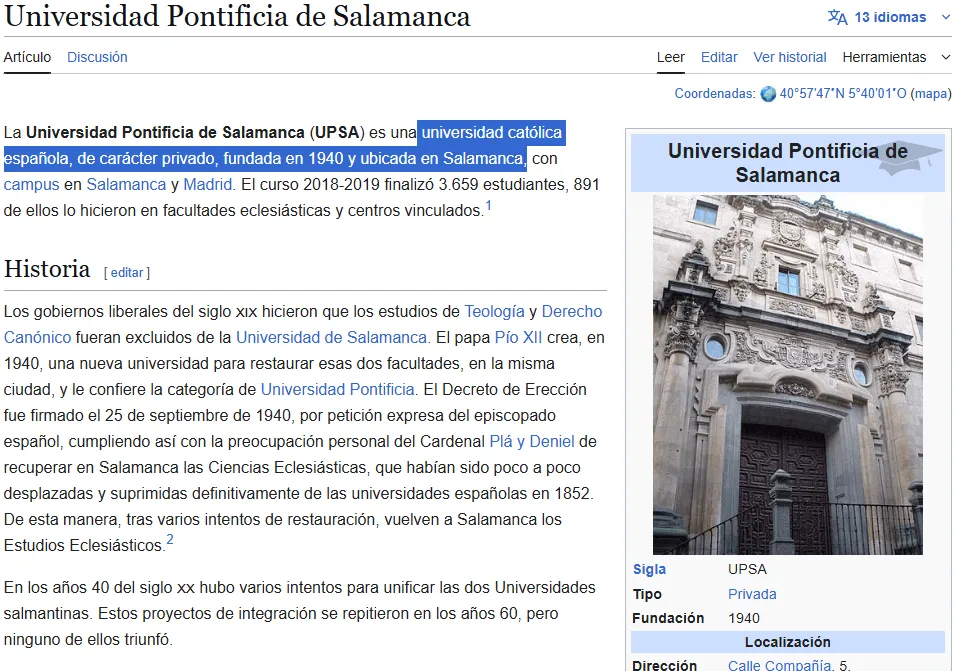
Task: Click the Tipo label in infobox
Action: click(x=647, y=594)
